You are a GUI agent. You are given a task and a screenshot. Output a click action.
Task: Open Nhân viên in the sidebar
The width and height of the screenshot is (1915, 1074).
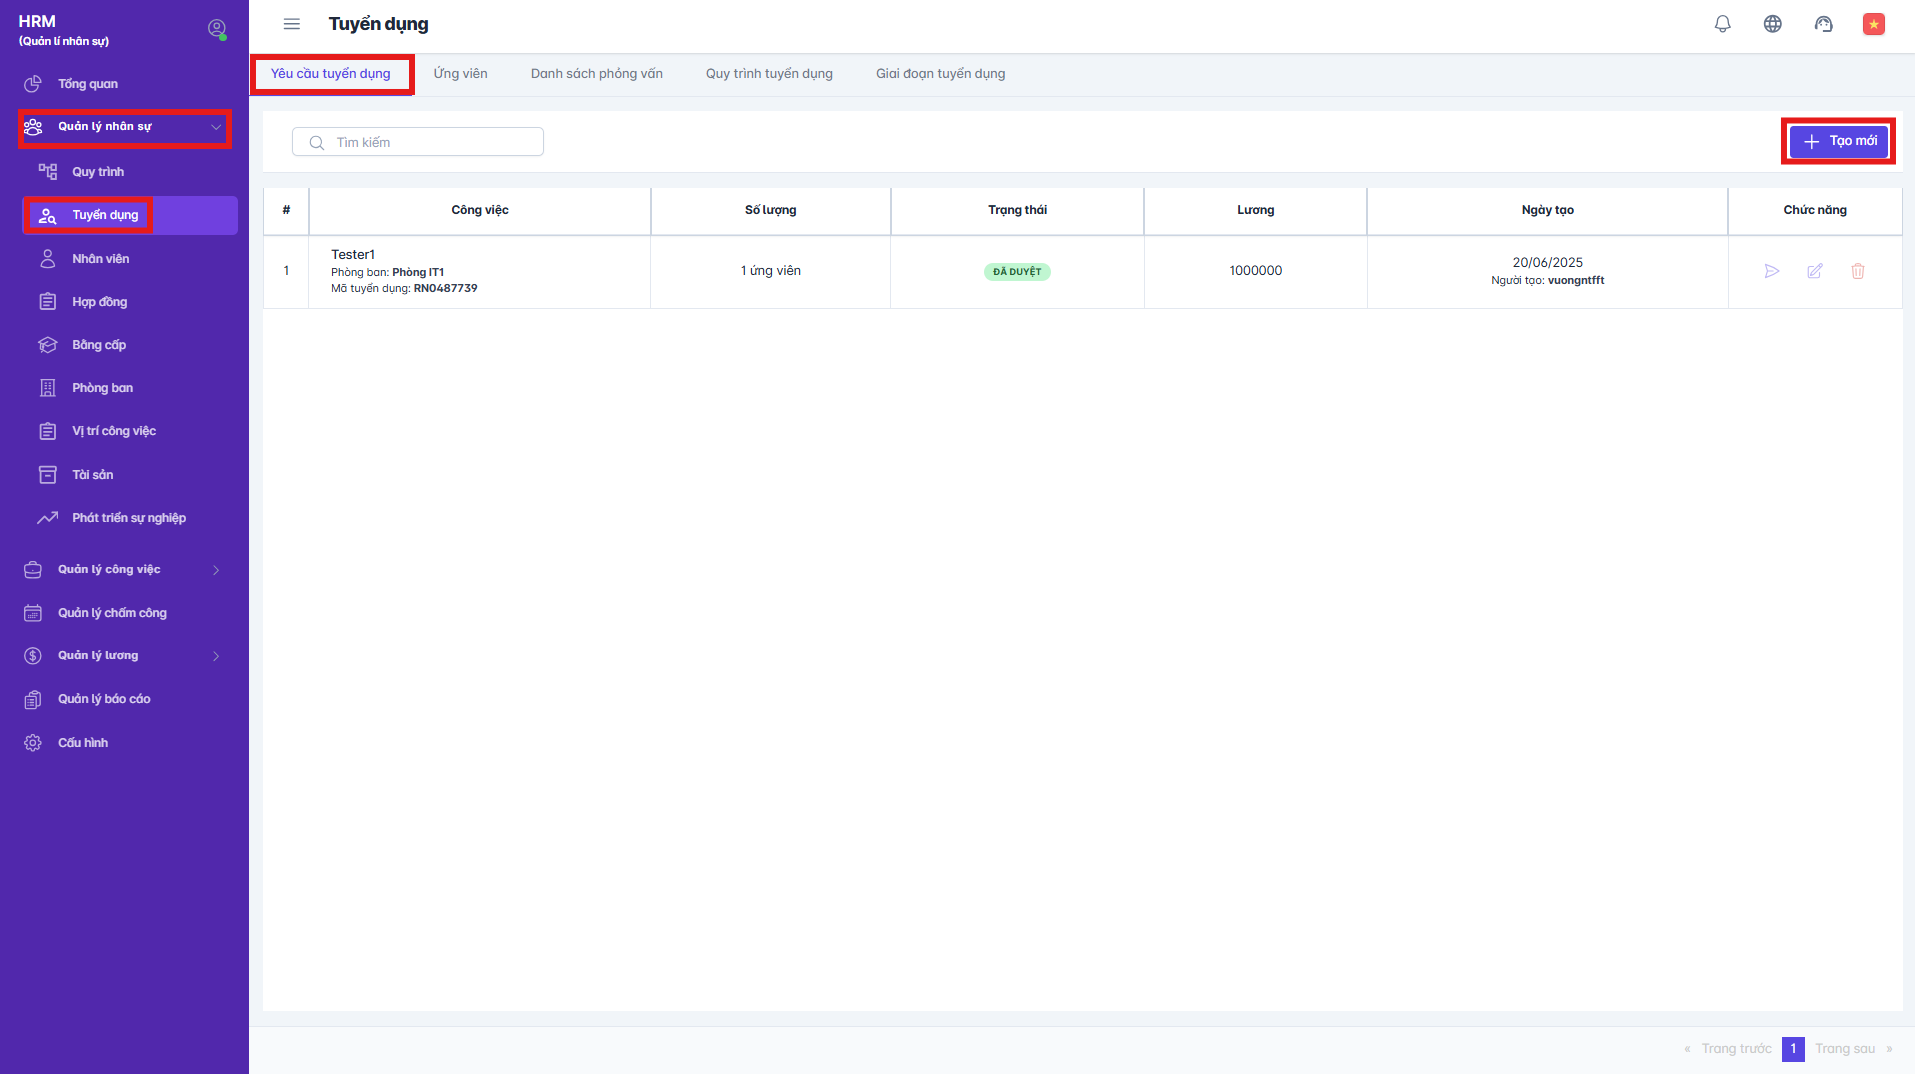click(100, 259)
